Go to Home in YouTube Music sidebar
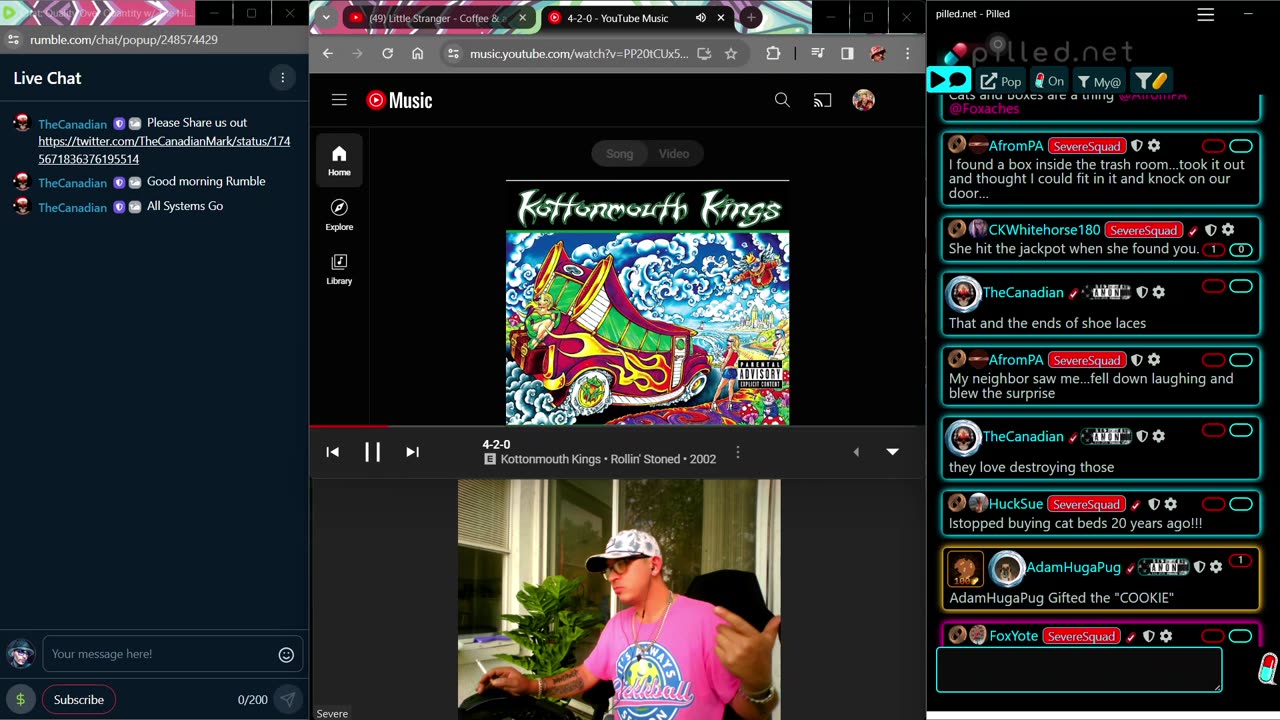Image resolution: width=1280 pixels, height=720 pixels. [x=339, y=160]
